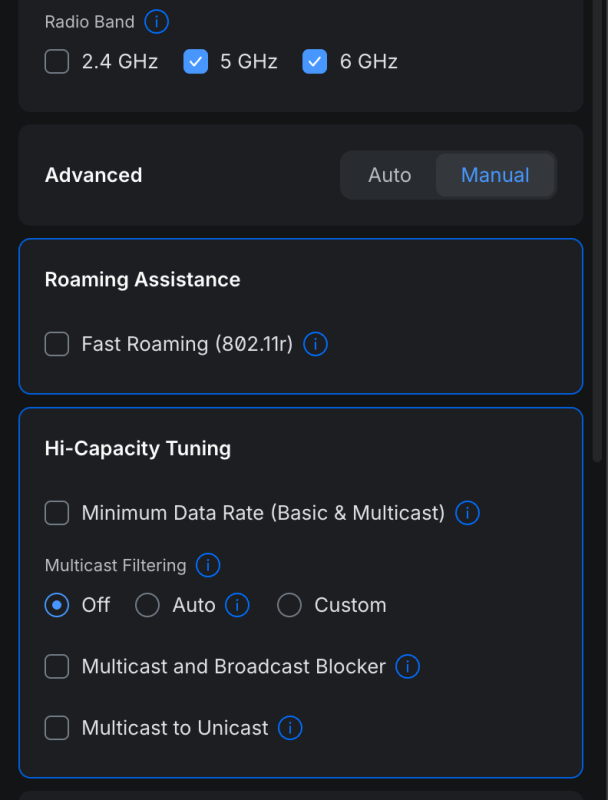Open the Multicast to Unicast info icon
The width and height of the screenshot is (608, 800).
[290, 728]
